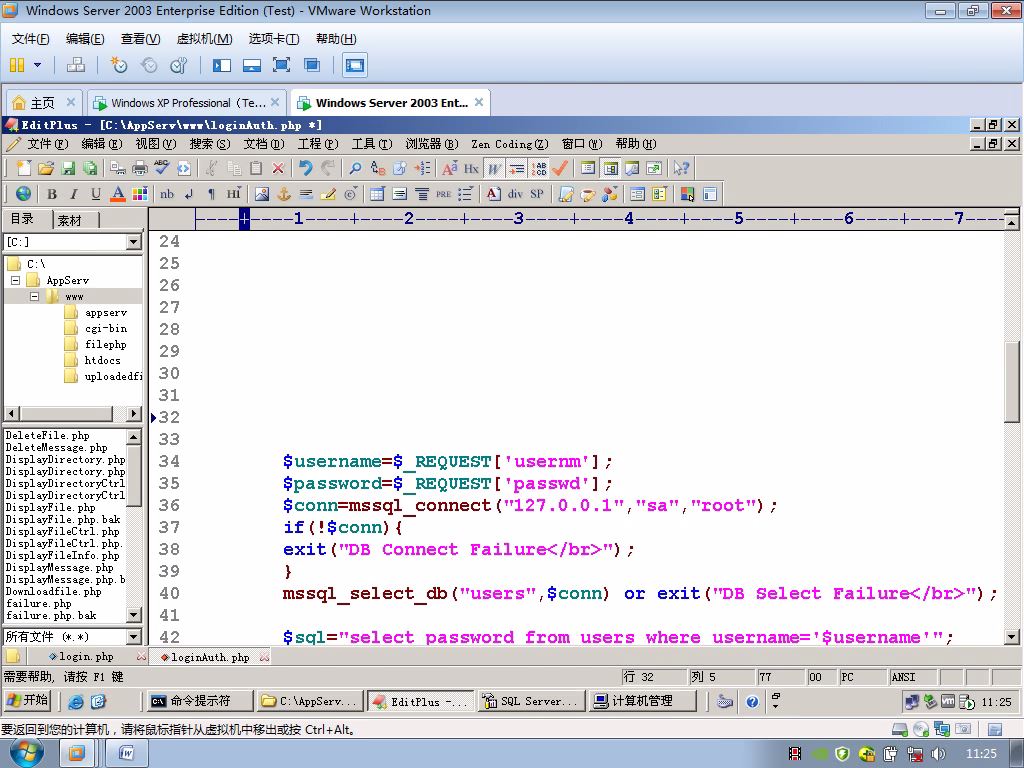This screenshot has width=1024, height=768.
Task: Click the red check mark icon
Action: (x=560, y=168)
